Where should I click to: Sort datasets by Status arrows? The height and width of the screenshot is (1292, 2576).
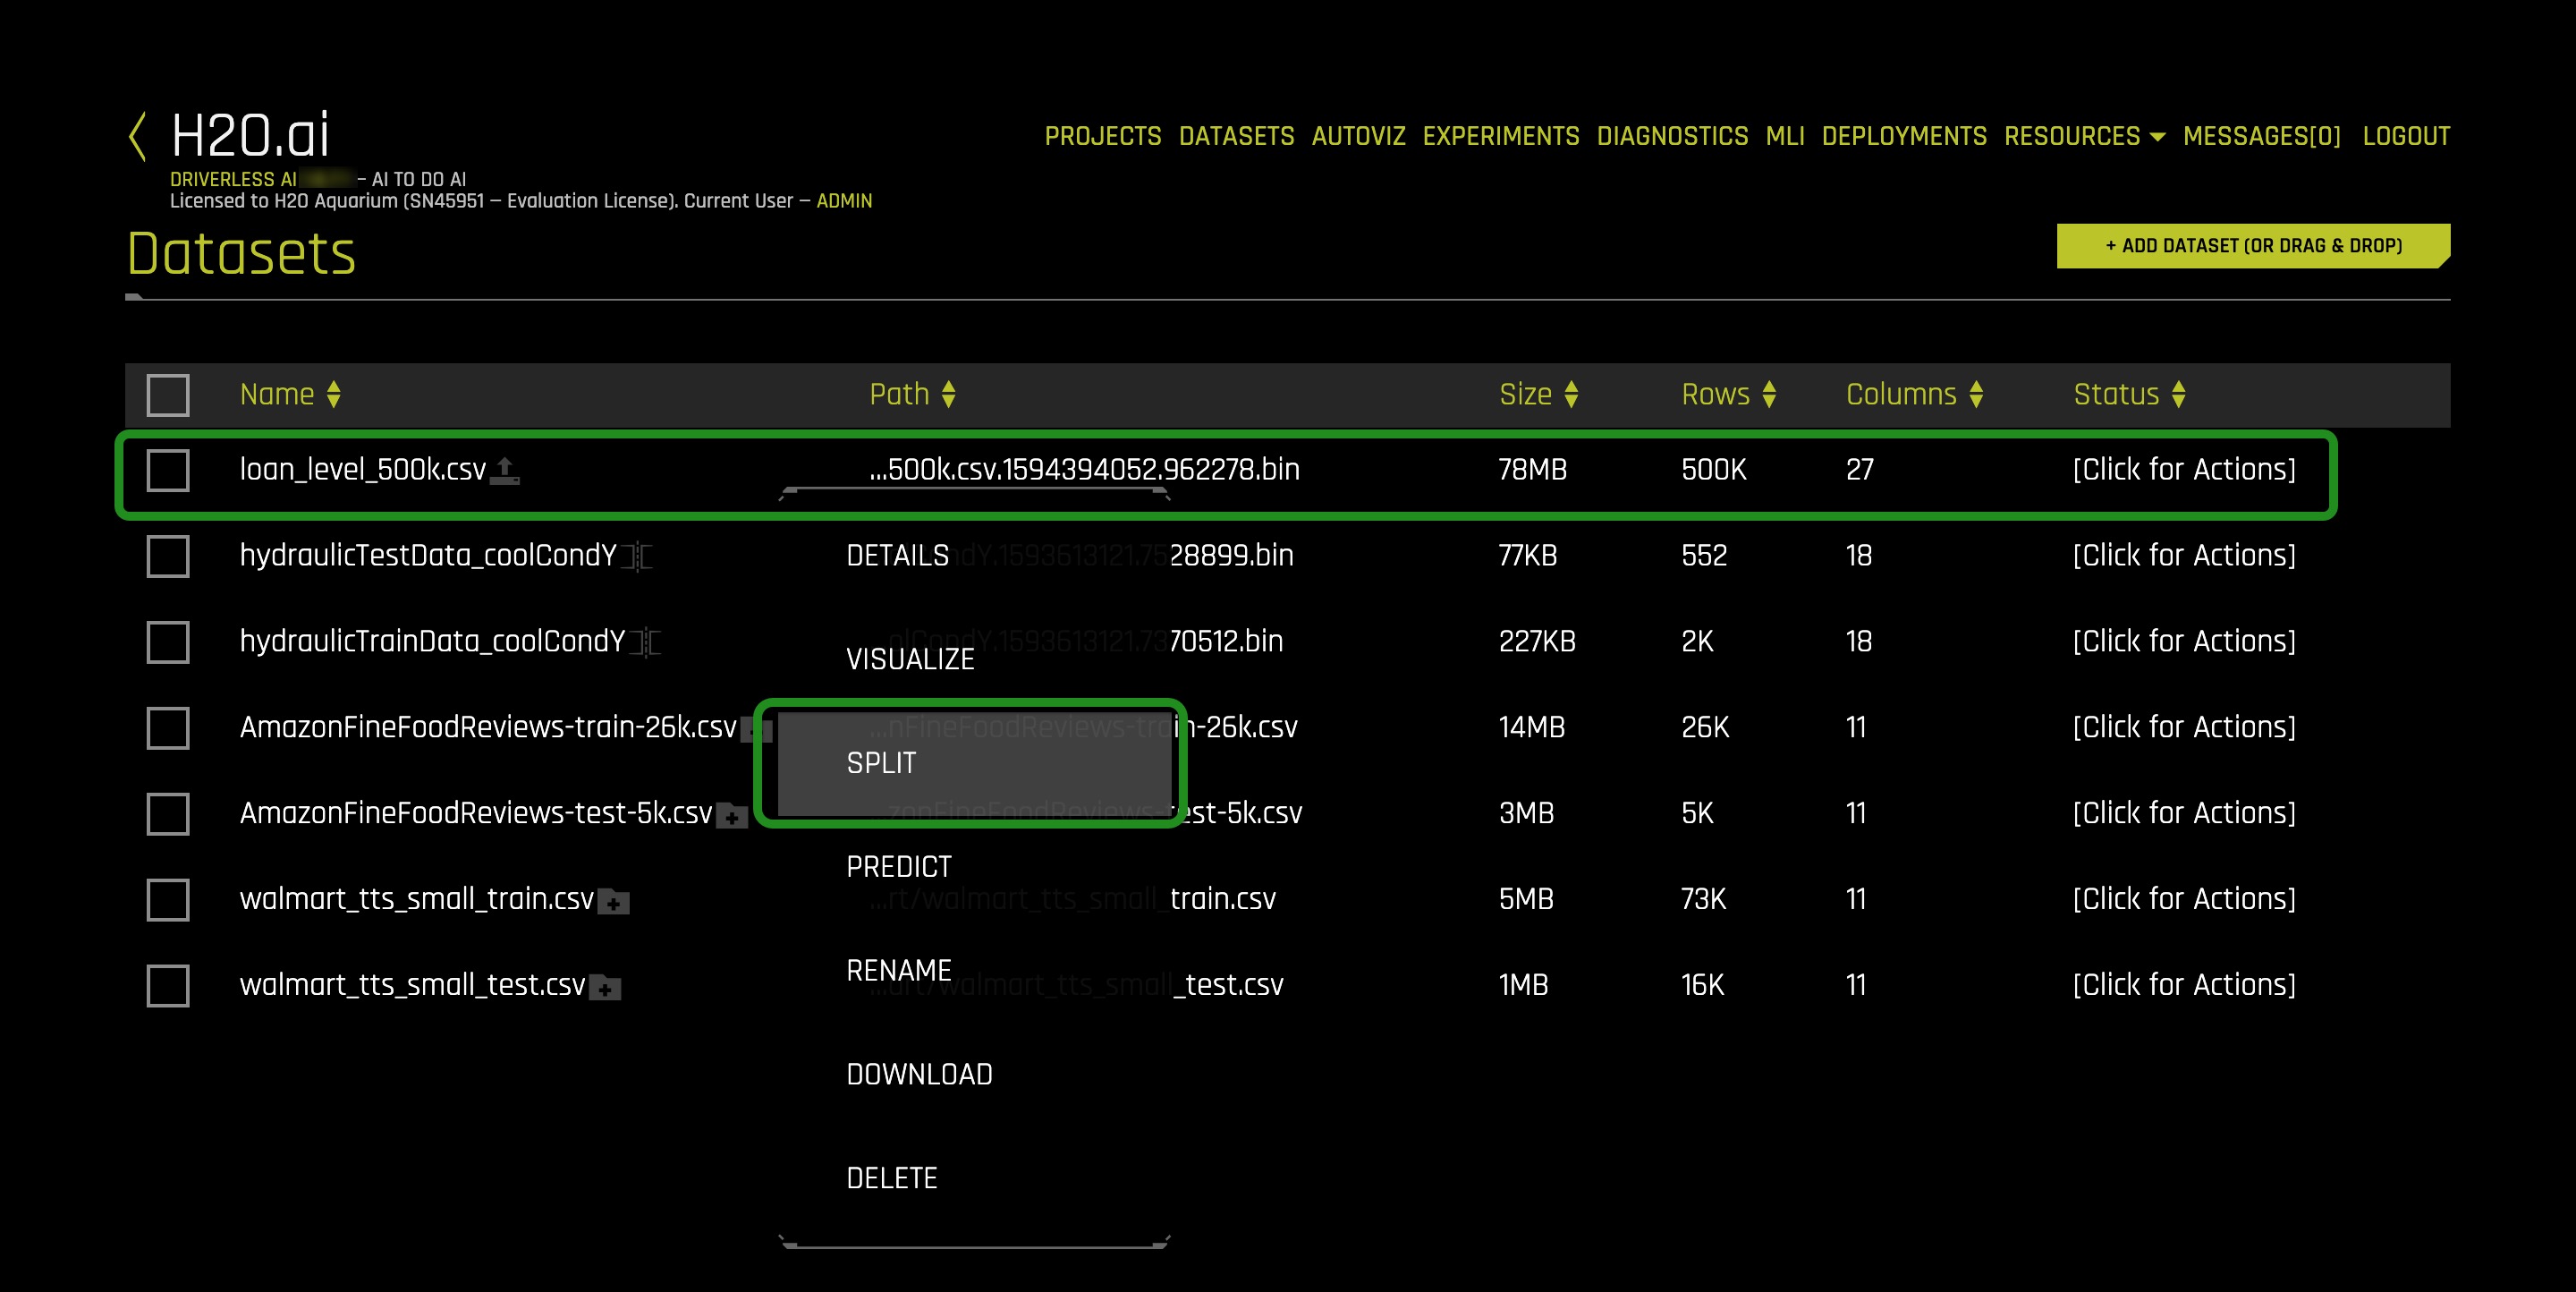pyautogui.click(x=2179, y=395)
